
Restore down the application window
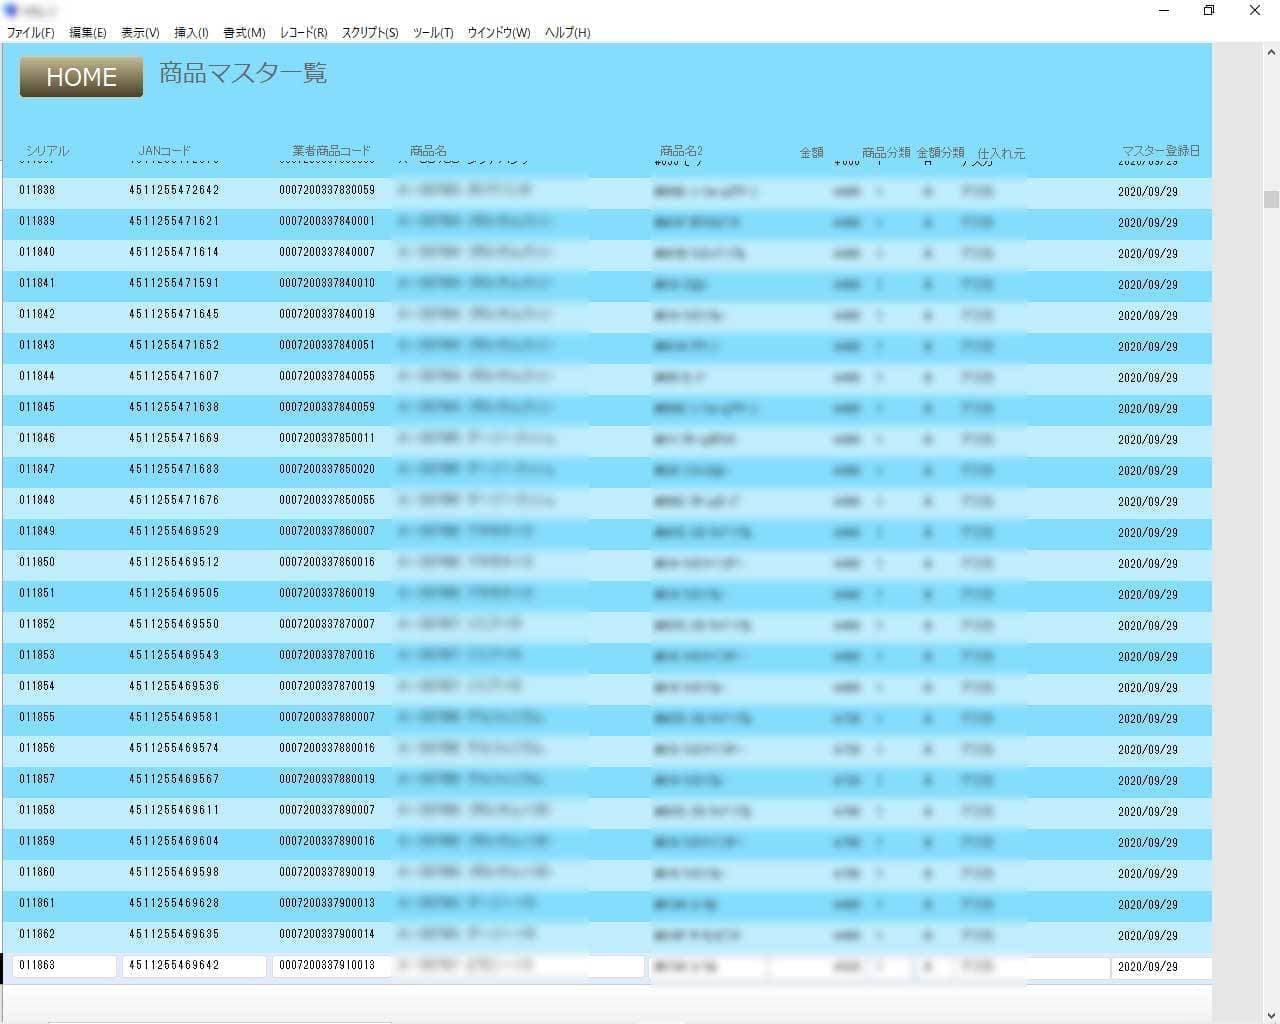coord(1209,10)
